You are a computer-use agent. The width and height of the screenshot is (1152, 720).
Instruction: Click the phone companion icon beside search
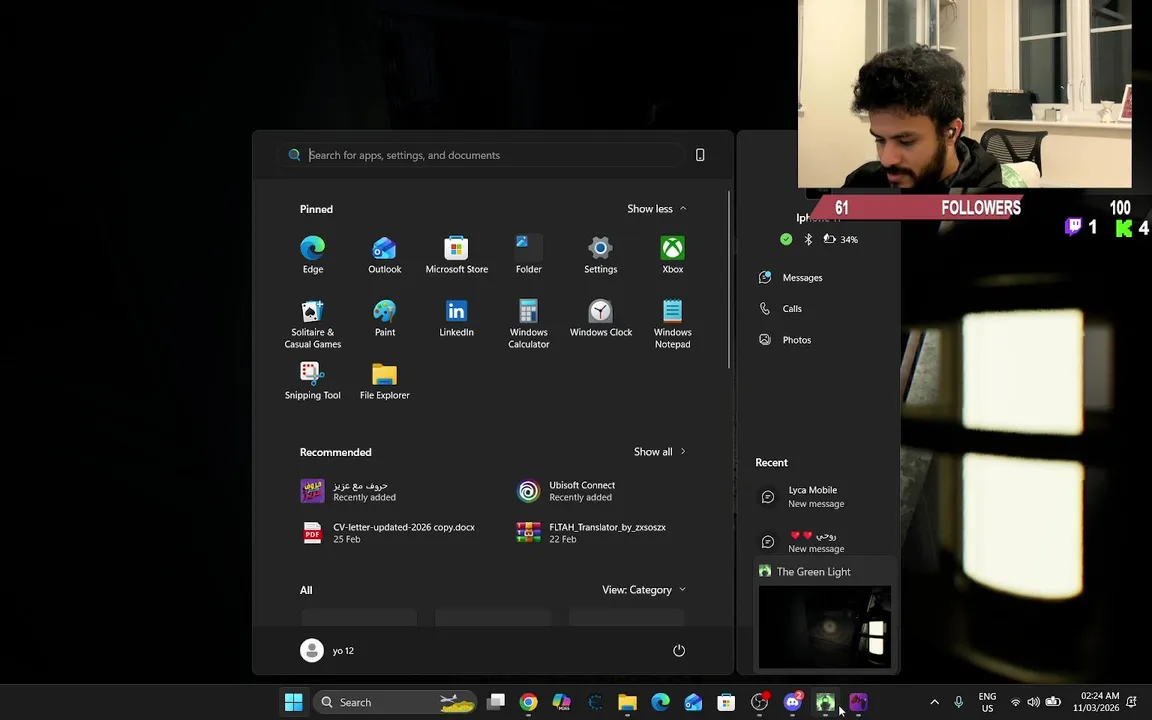click(700, 155)
